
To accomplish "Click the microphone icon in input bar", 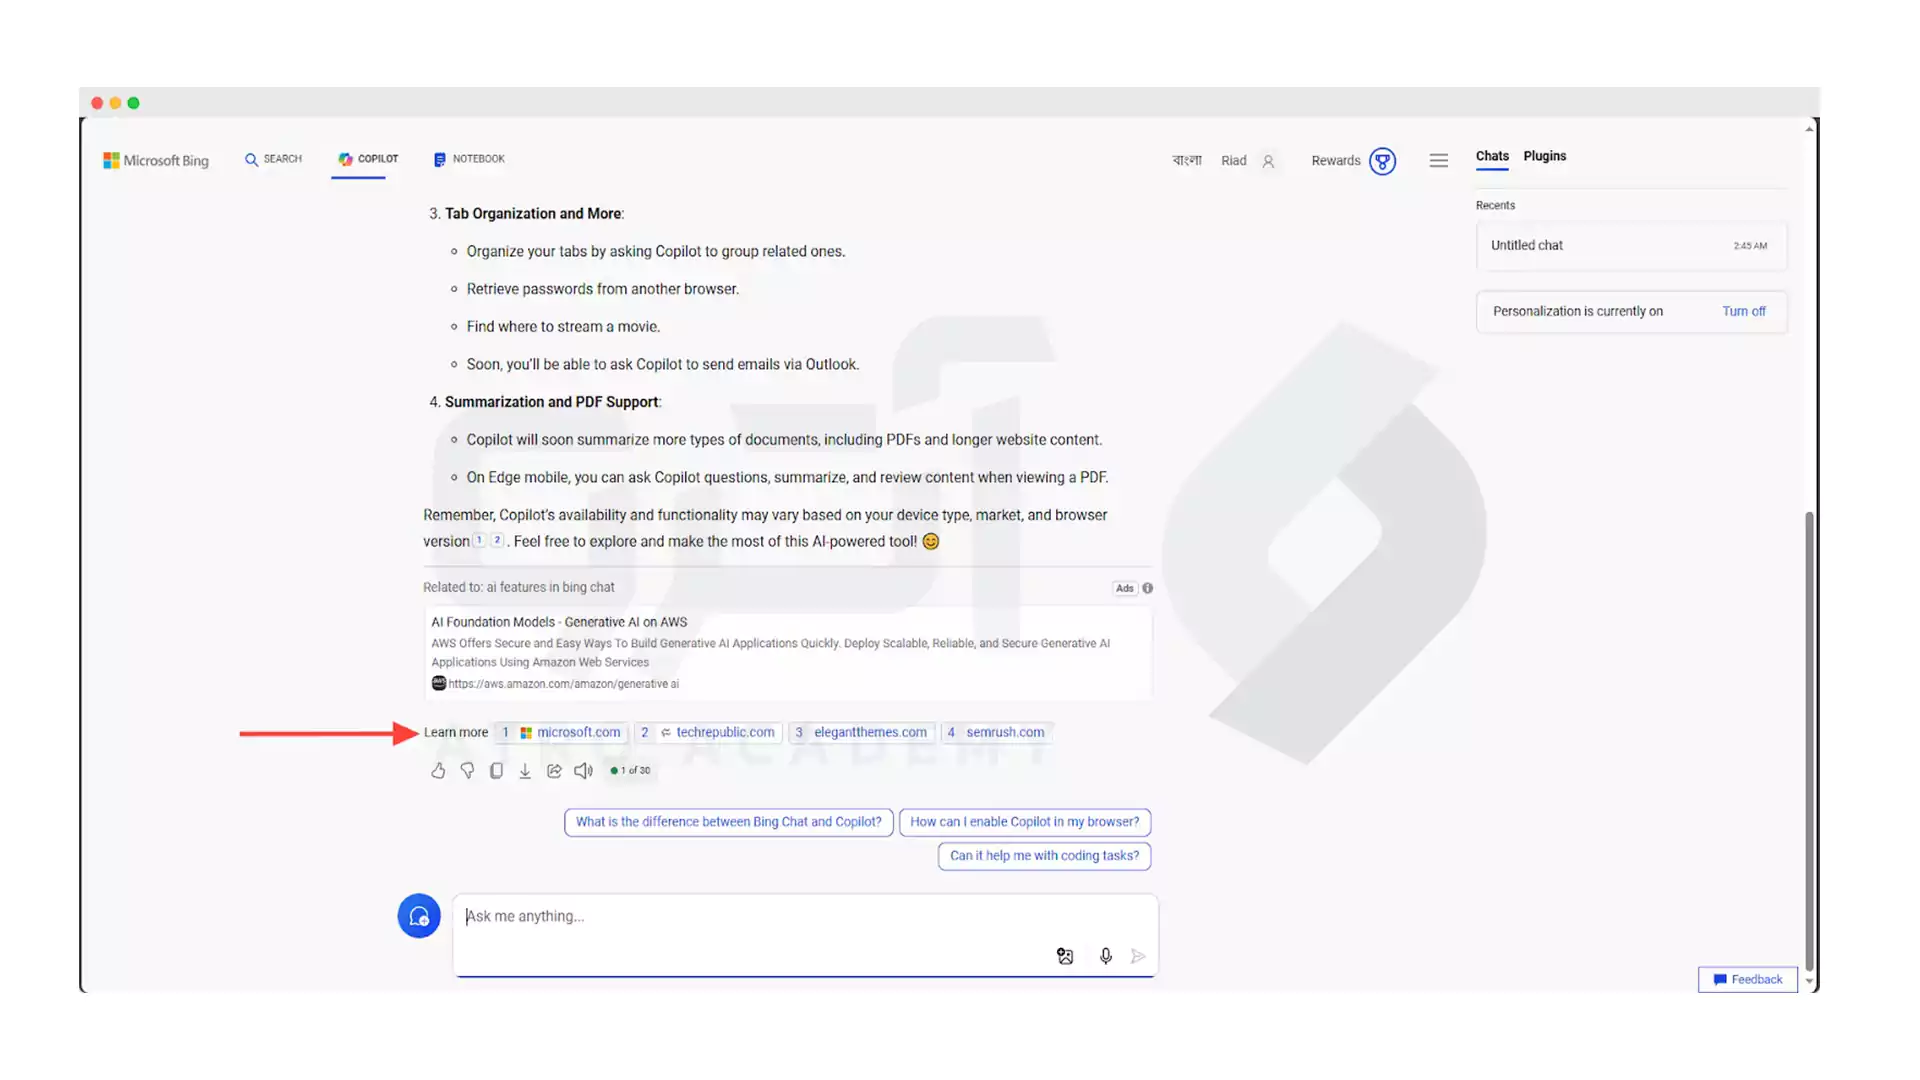I will 1105,955.
